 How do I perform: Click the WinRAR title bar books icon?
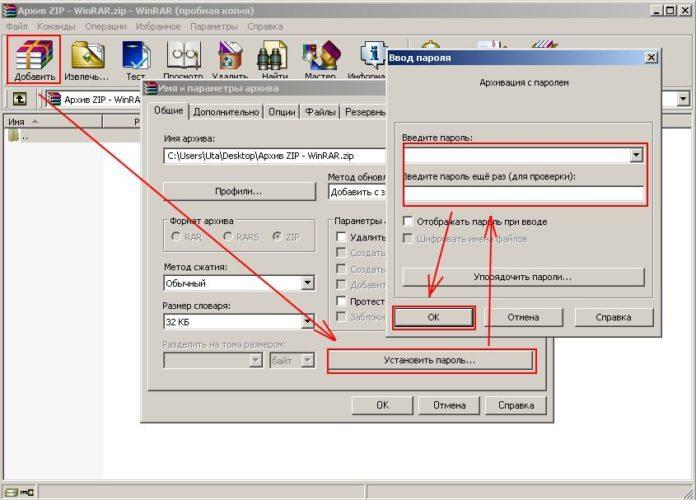click(9, 11)
